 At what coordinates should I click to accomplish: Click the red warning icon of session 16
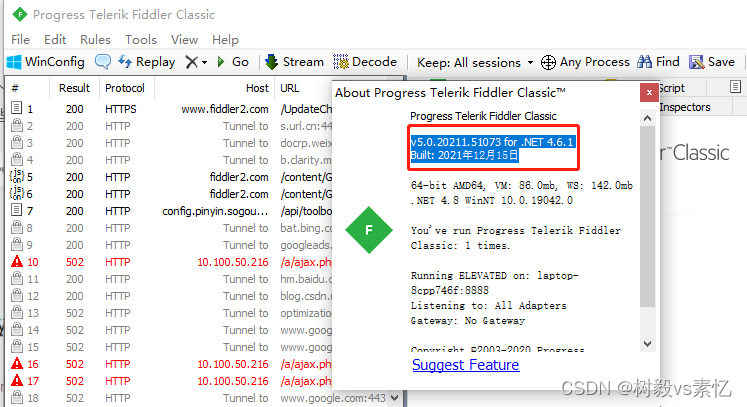coord(17,364)
